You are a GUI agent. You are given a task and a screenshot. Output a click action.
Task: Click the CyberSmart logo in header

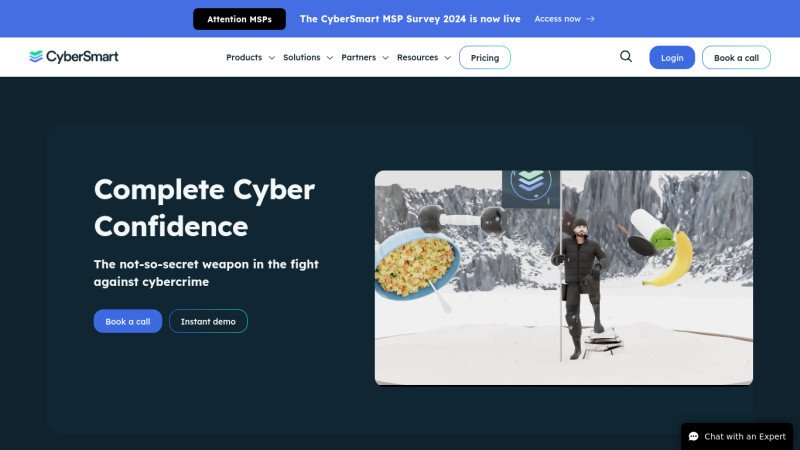(x=74, y=57)
